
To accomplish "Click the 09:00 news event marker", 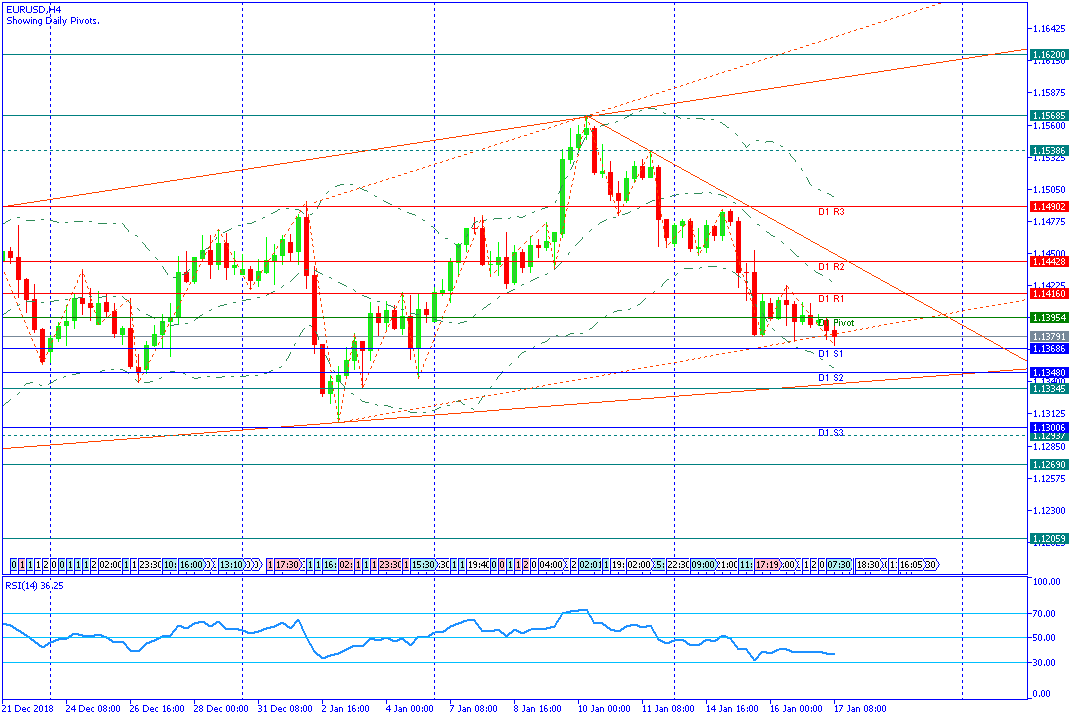I will pos(703,565).
